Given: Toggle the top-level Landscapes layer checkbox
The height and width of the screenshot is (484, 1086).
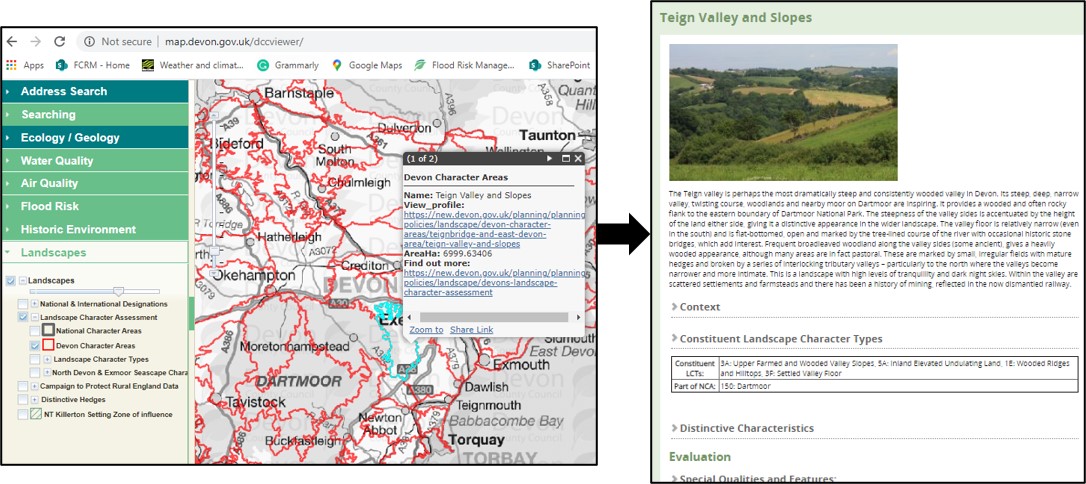Looking at the screenshot, I should [x=10, y=280].
